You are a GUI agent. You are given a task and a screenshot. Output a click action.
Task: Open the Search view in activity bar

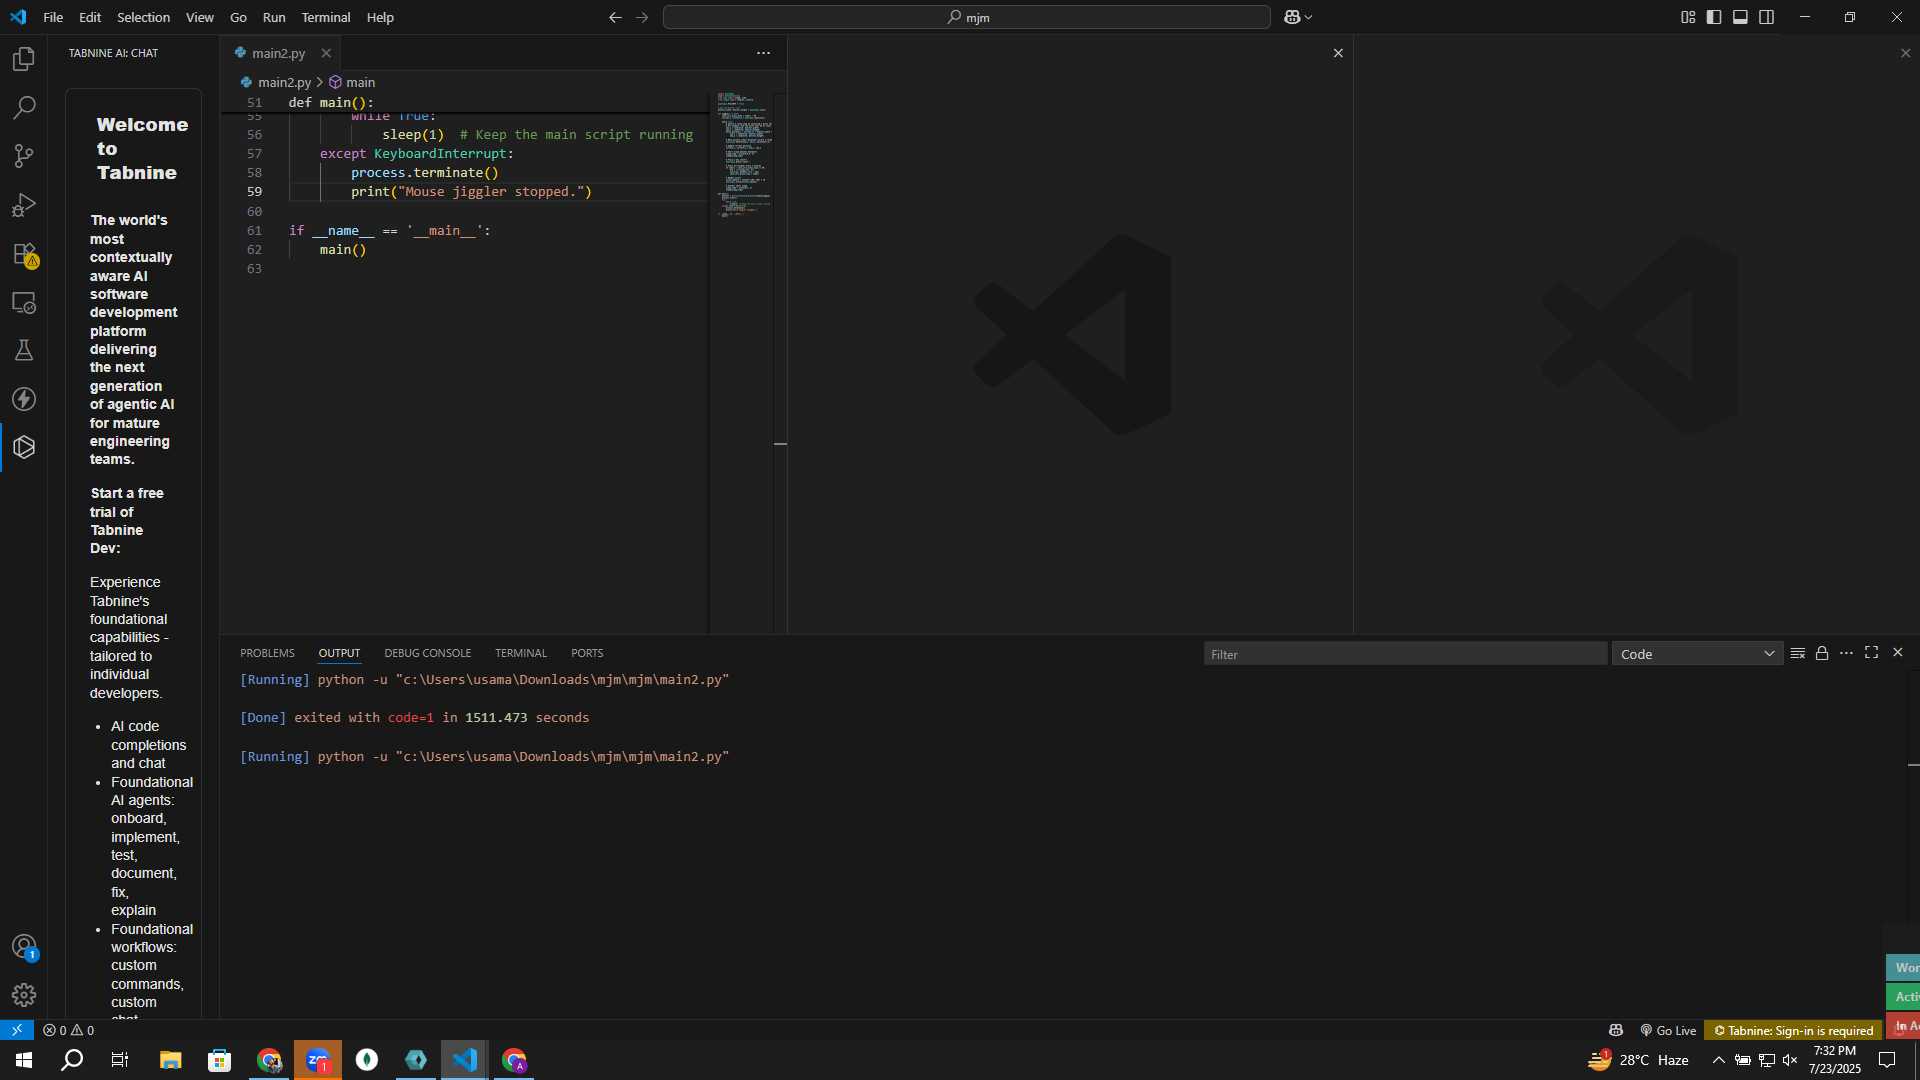point(24,107)
